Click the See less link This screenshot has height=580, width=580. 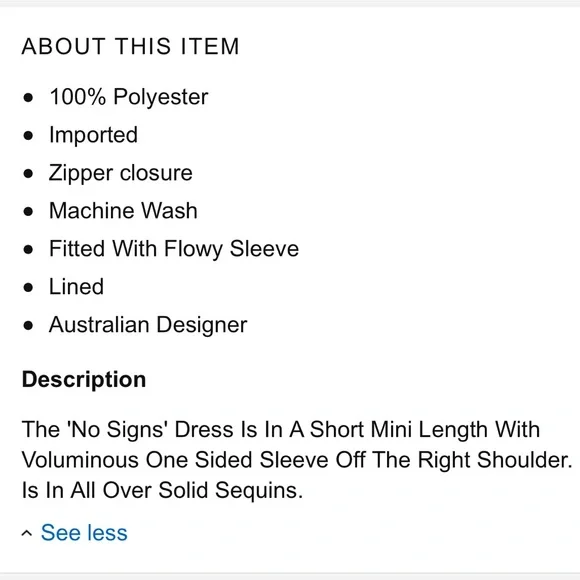point(84,533)
